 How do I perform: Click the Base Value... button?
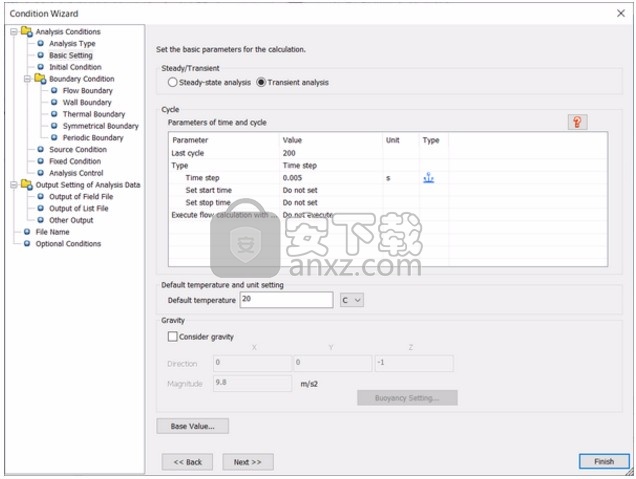click(x=193, y=426)
